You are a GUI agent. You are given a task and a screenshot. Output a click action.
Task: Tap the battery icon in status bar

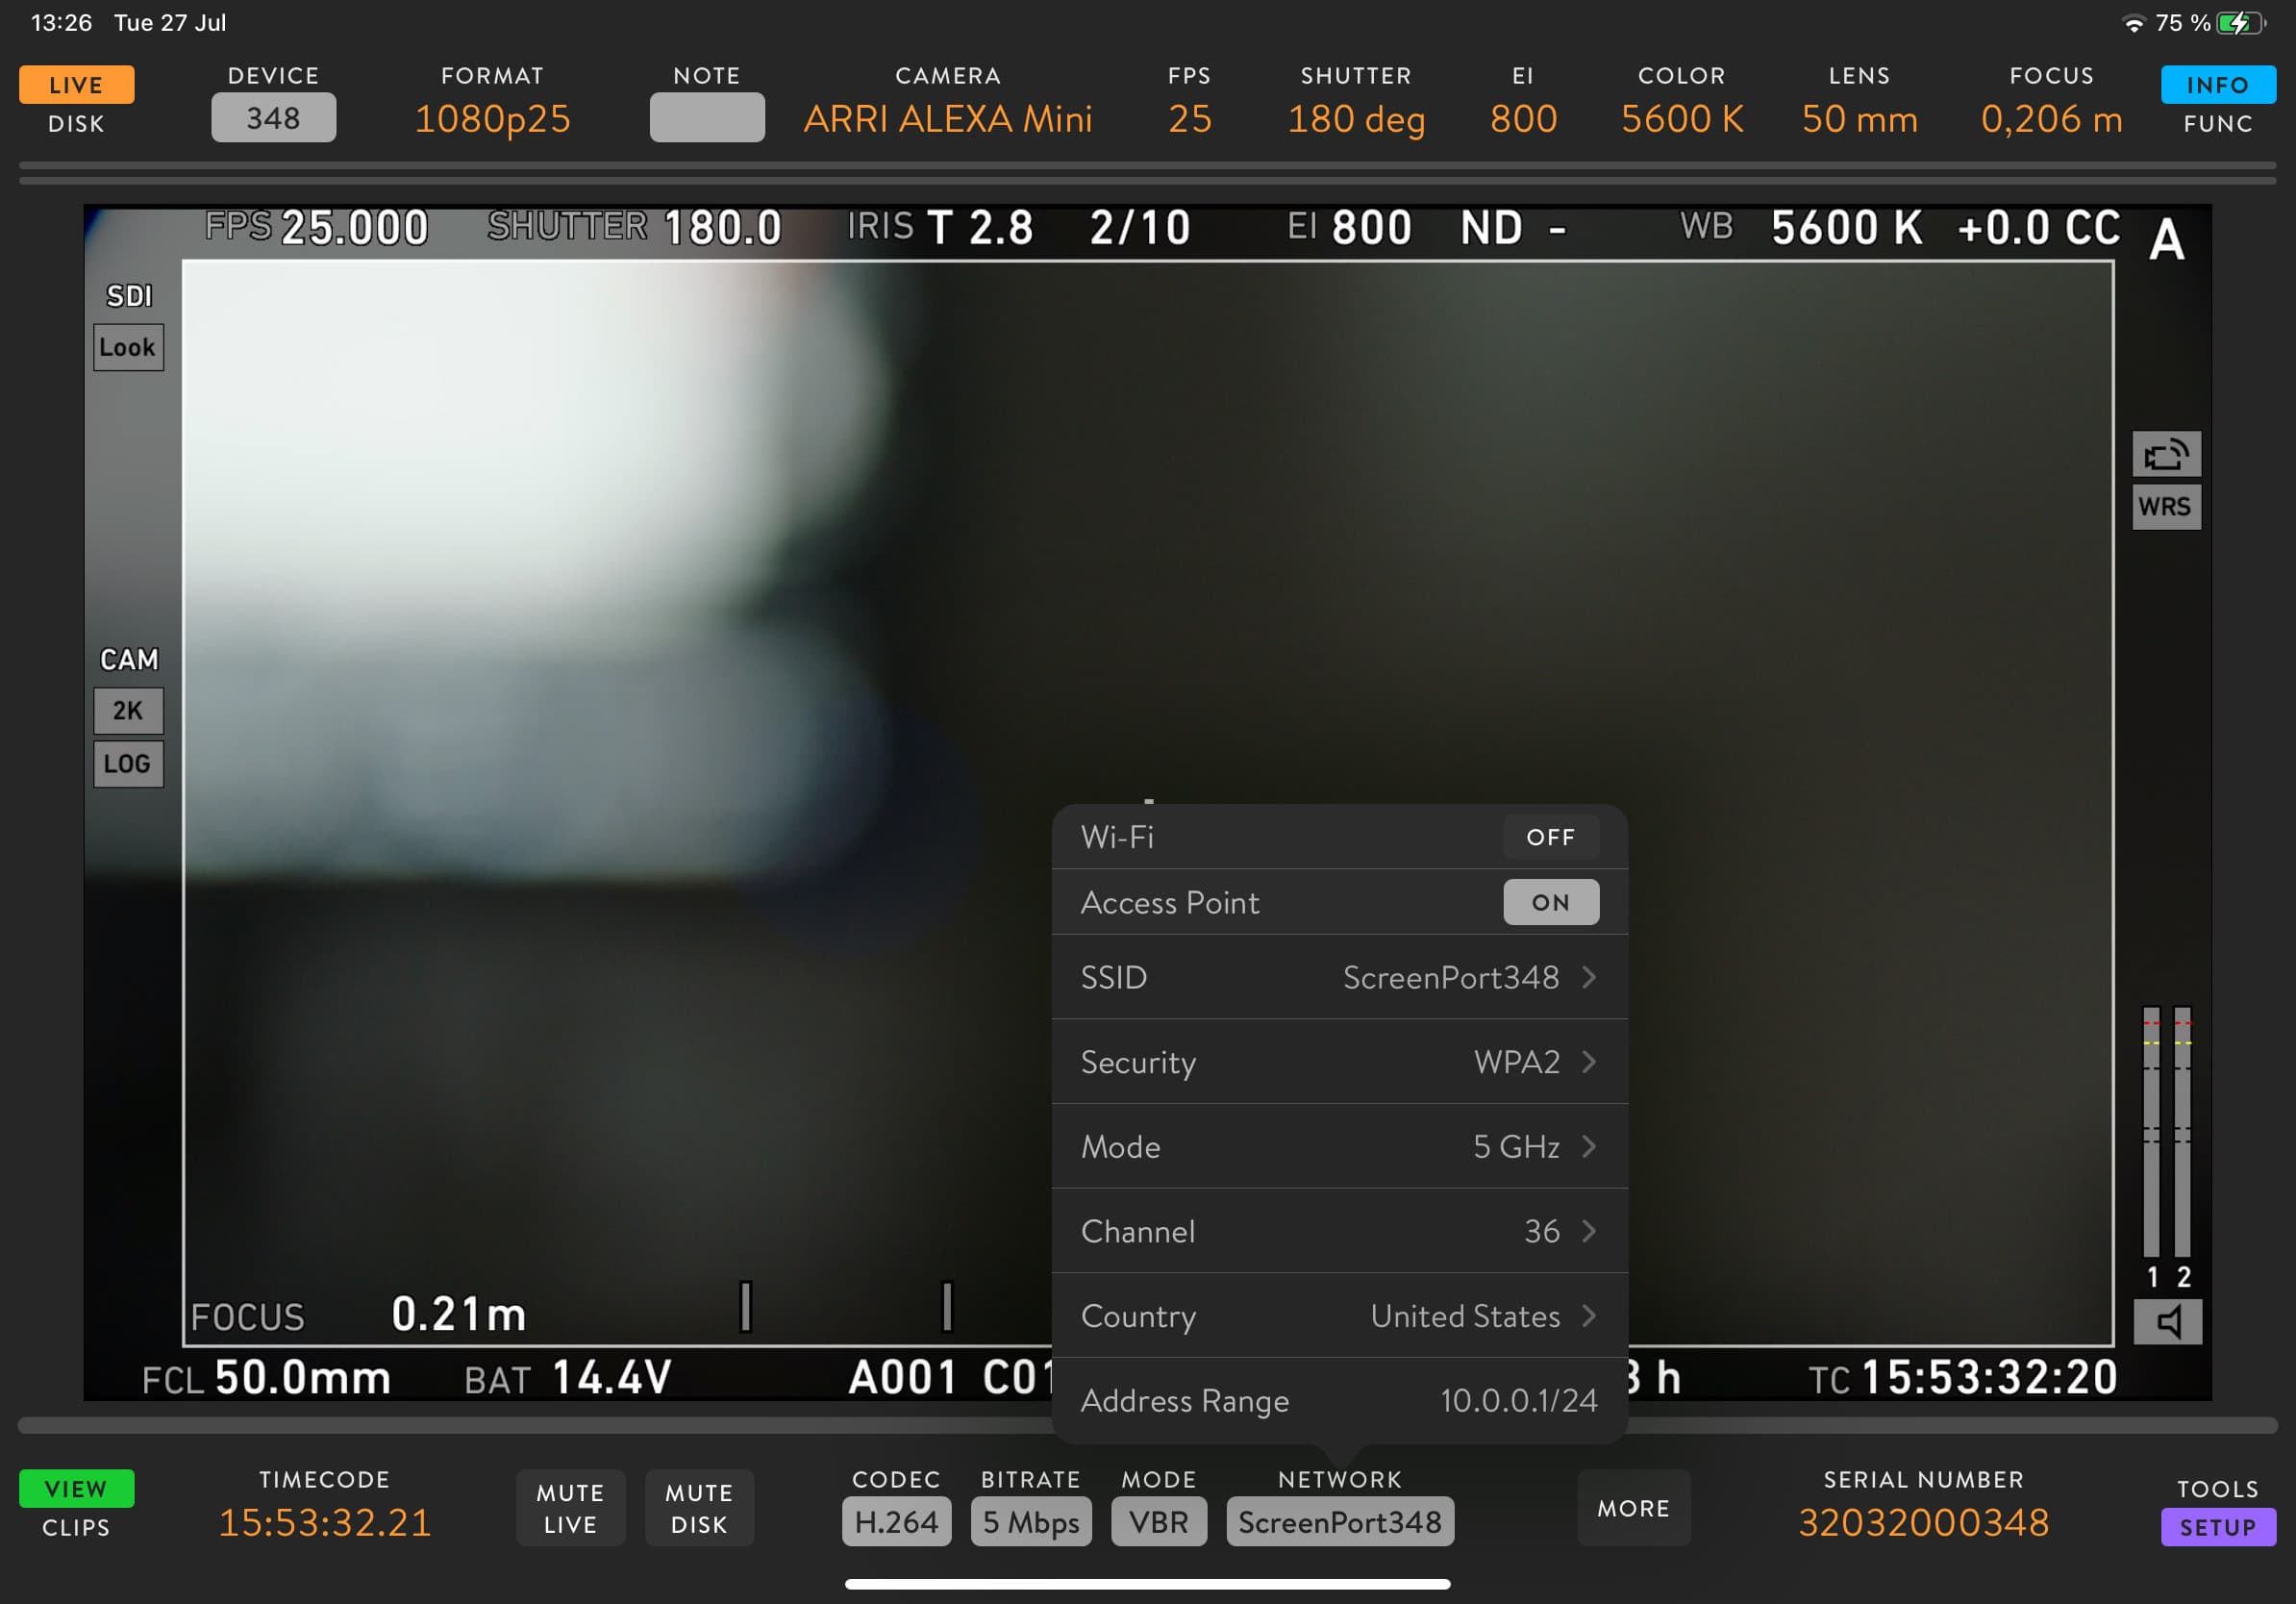coord(2239,23)
